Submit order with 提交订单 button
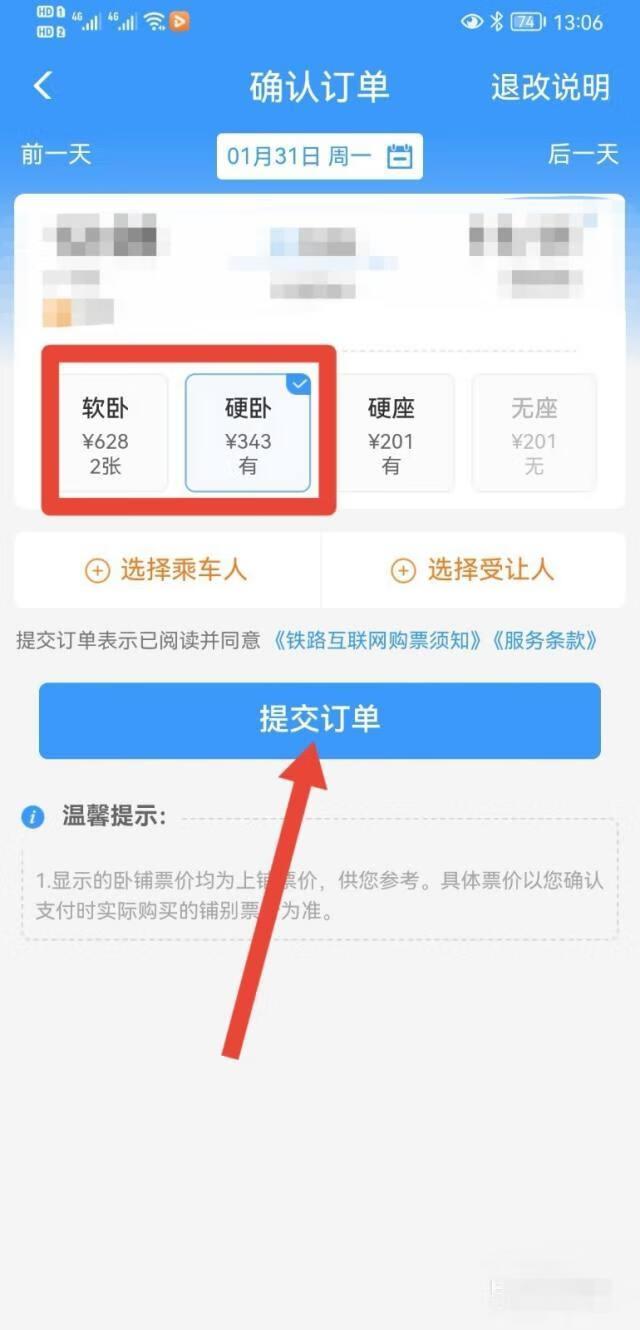The height and width of the screenshot is (1330, 640). point(320,720)
